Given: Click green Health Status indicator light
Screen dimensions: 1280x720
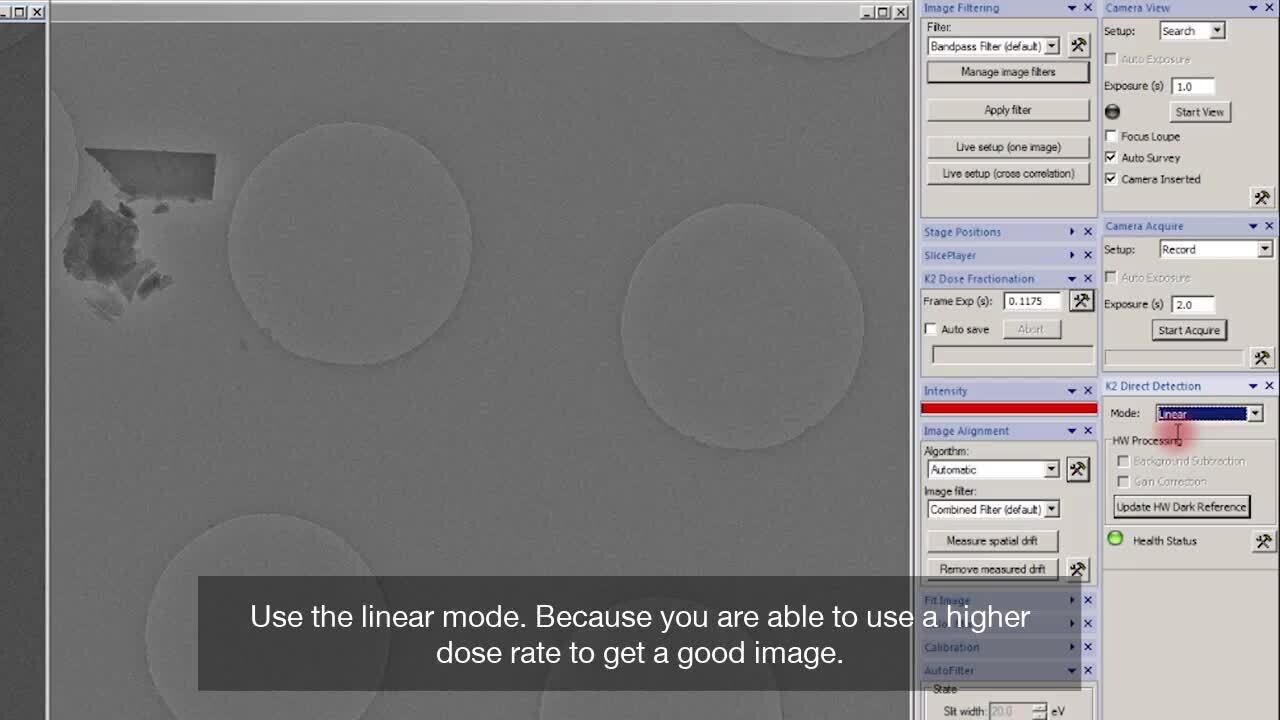Looking at the screenshot, I should (1116, 540).
